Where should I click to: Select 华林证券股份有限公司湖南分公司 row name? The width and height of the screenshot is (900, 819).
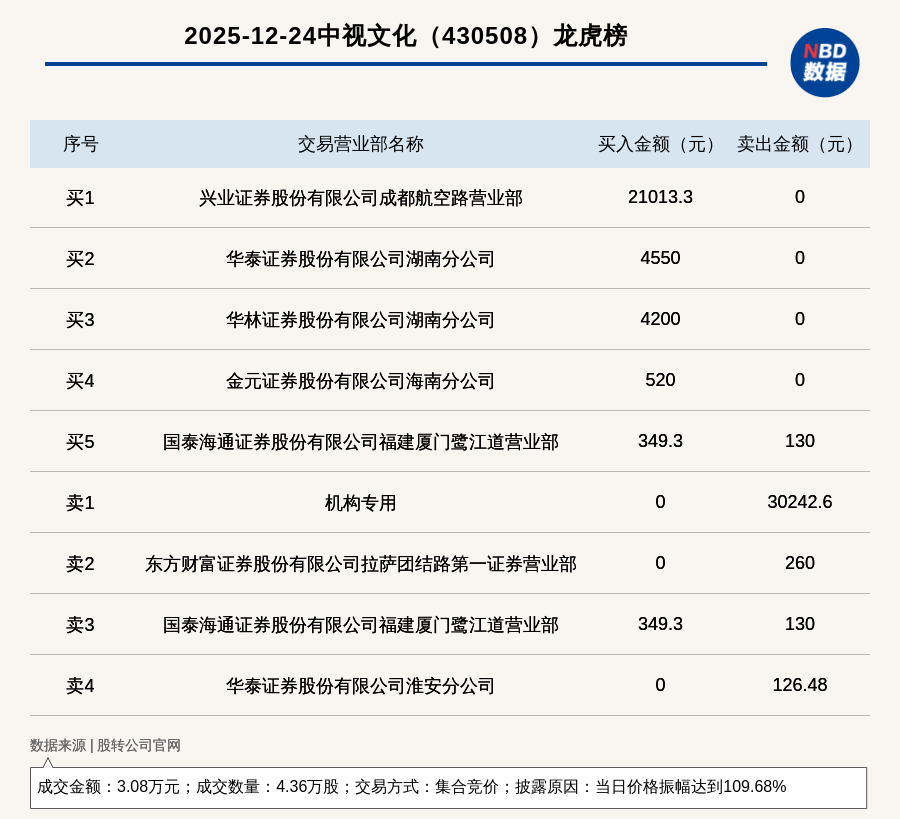click(360, 320)
